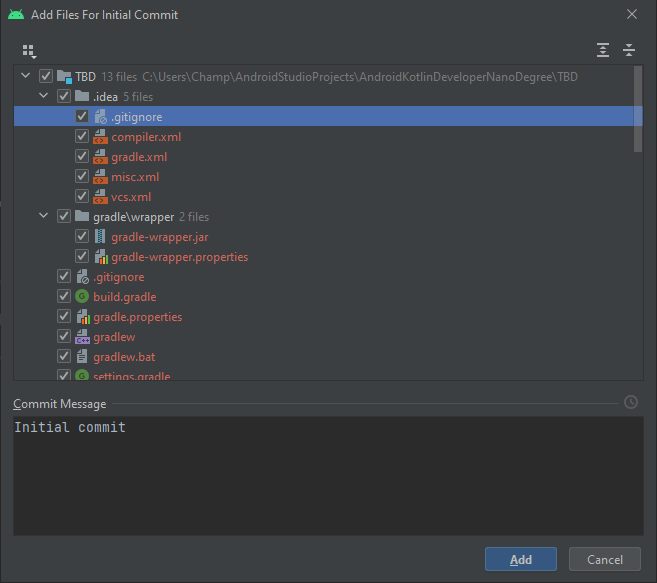The height and width of the screenshot is (583, 657).
Task: Select vcs.xml file name
Action: [x=131, y=197]
